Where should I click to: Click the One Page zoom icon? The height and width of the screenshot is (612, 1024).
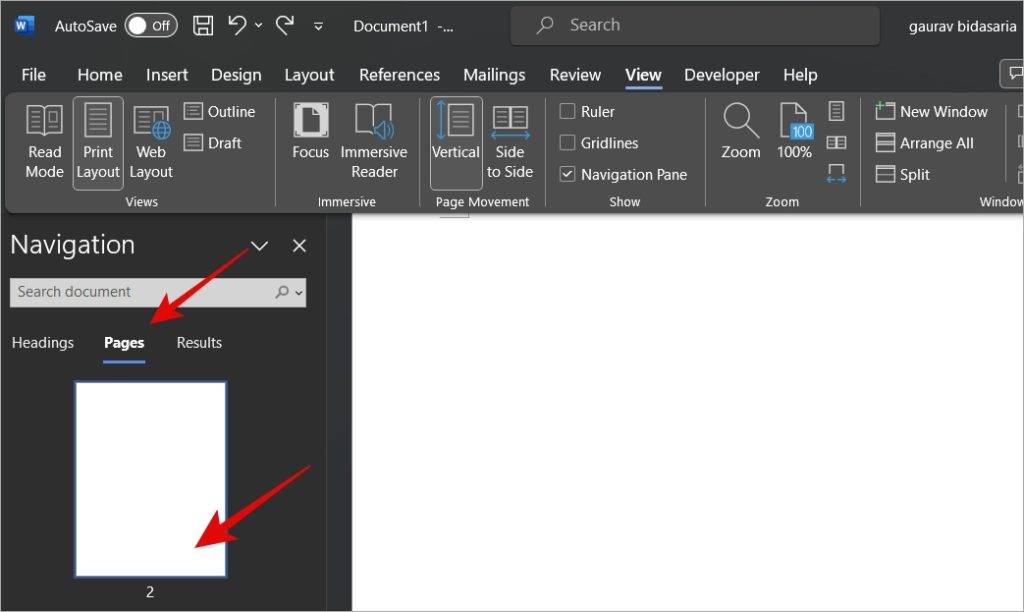[837, 111]
